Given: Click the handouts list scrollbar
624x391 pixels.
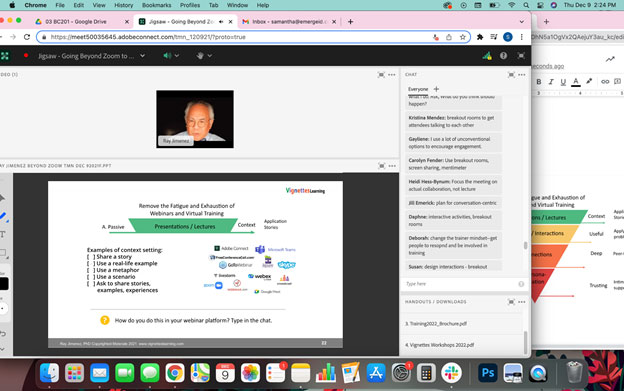Looking at the screenshot, I should coord(526,342).
